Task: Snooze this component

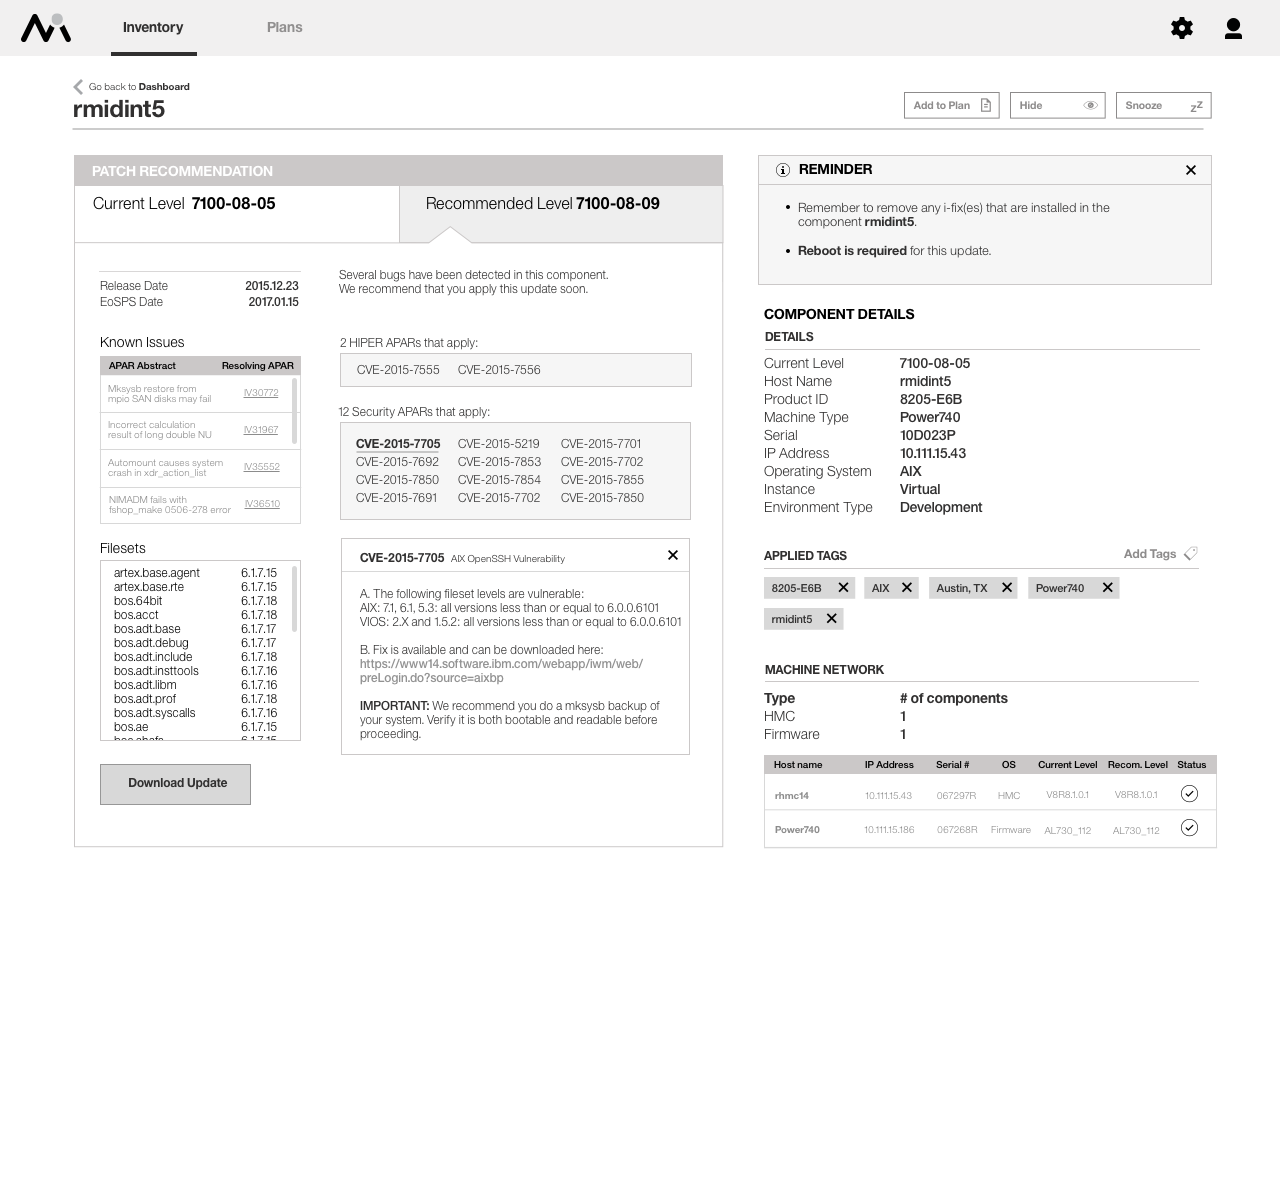Action: pyautogui.click(x=1164, y=106)
